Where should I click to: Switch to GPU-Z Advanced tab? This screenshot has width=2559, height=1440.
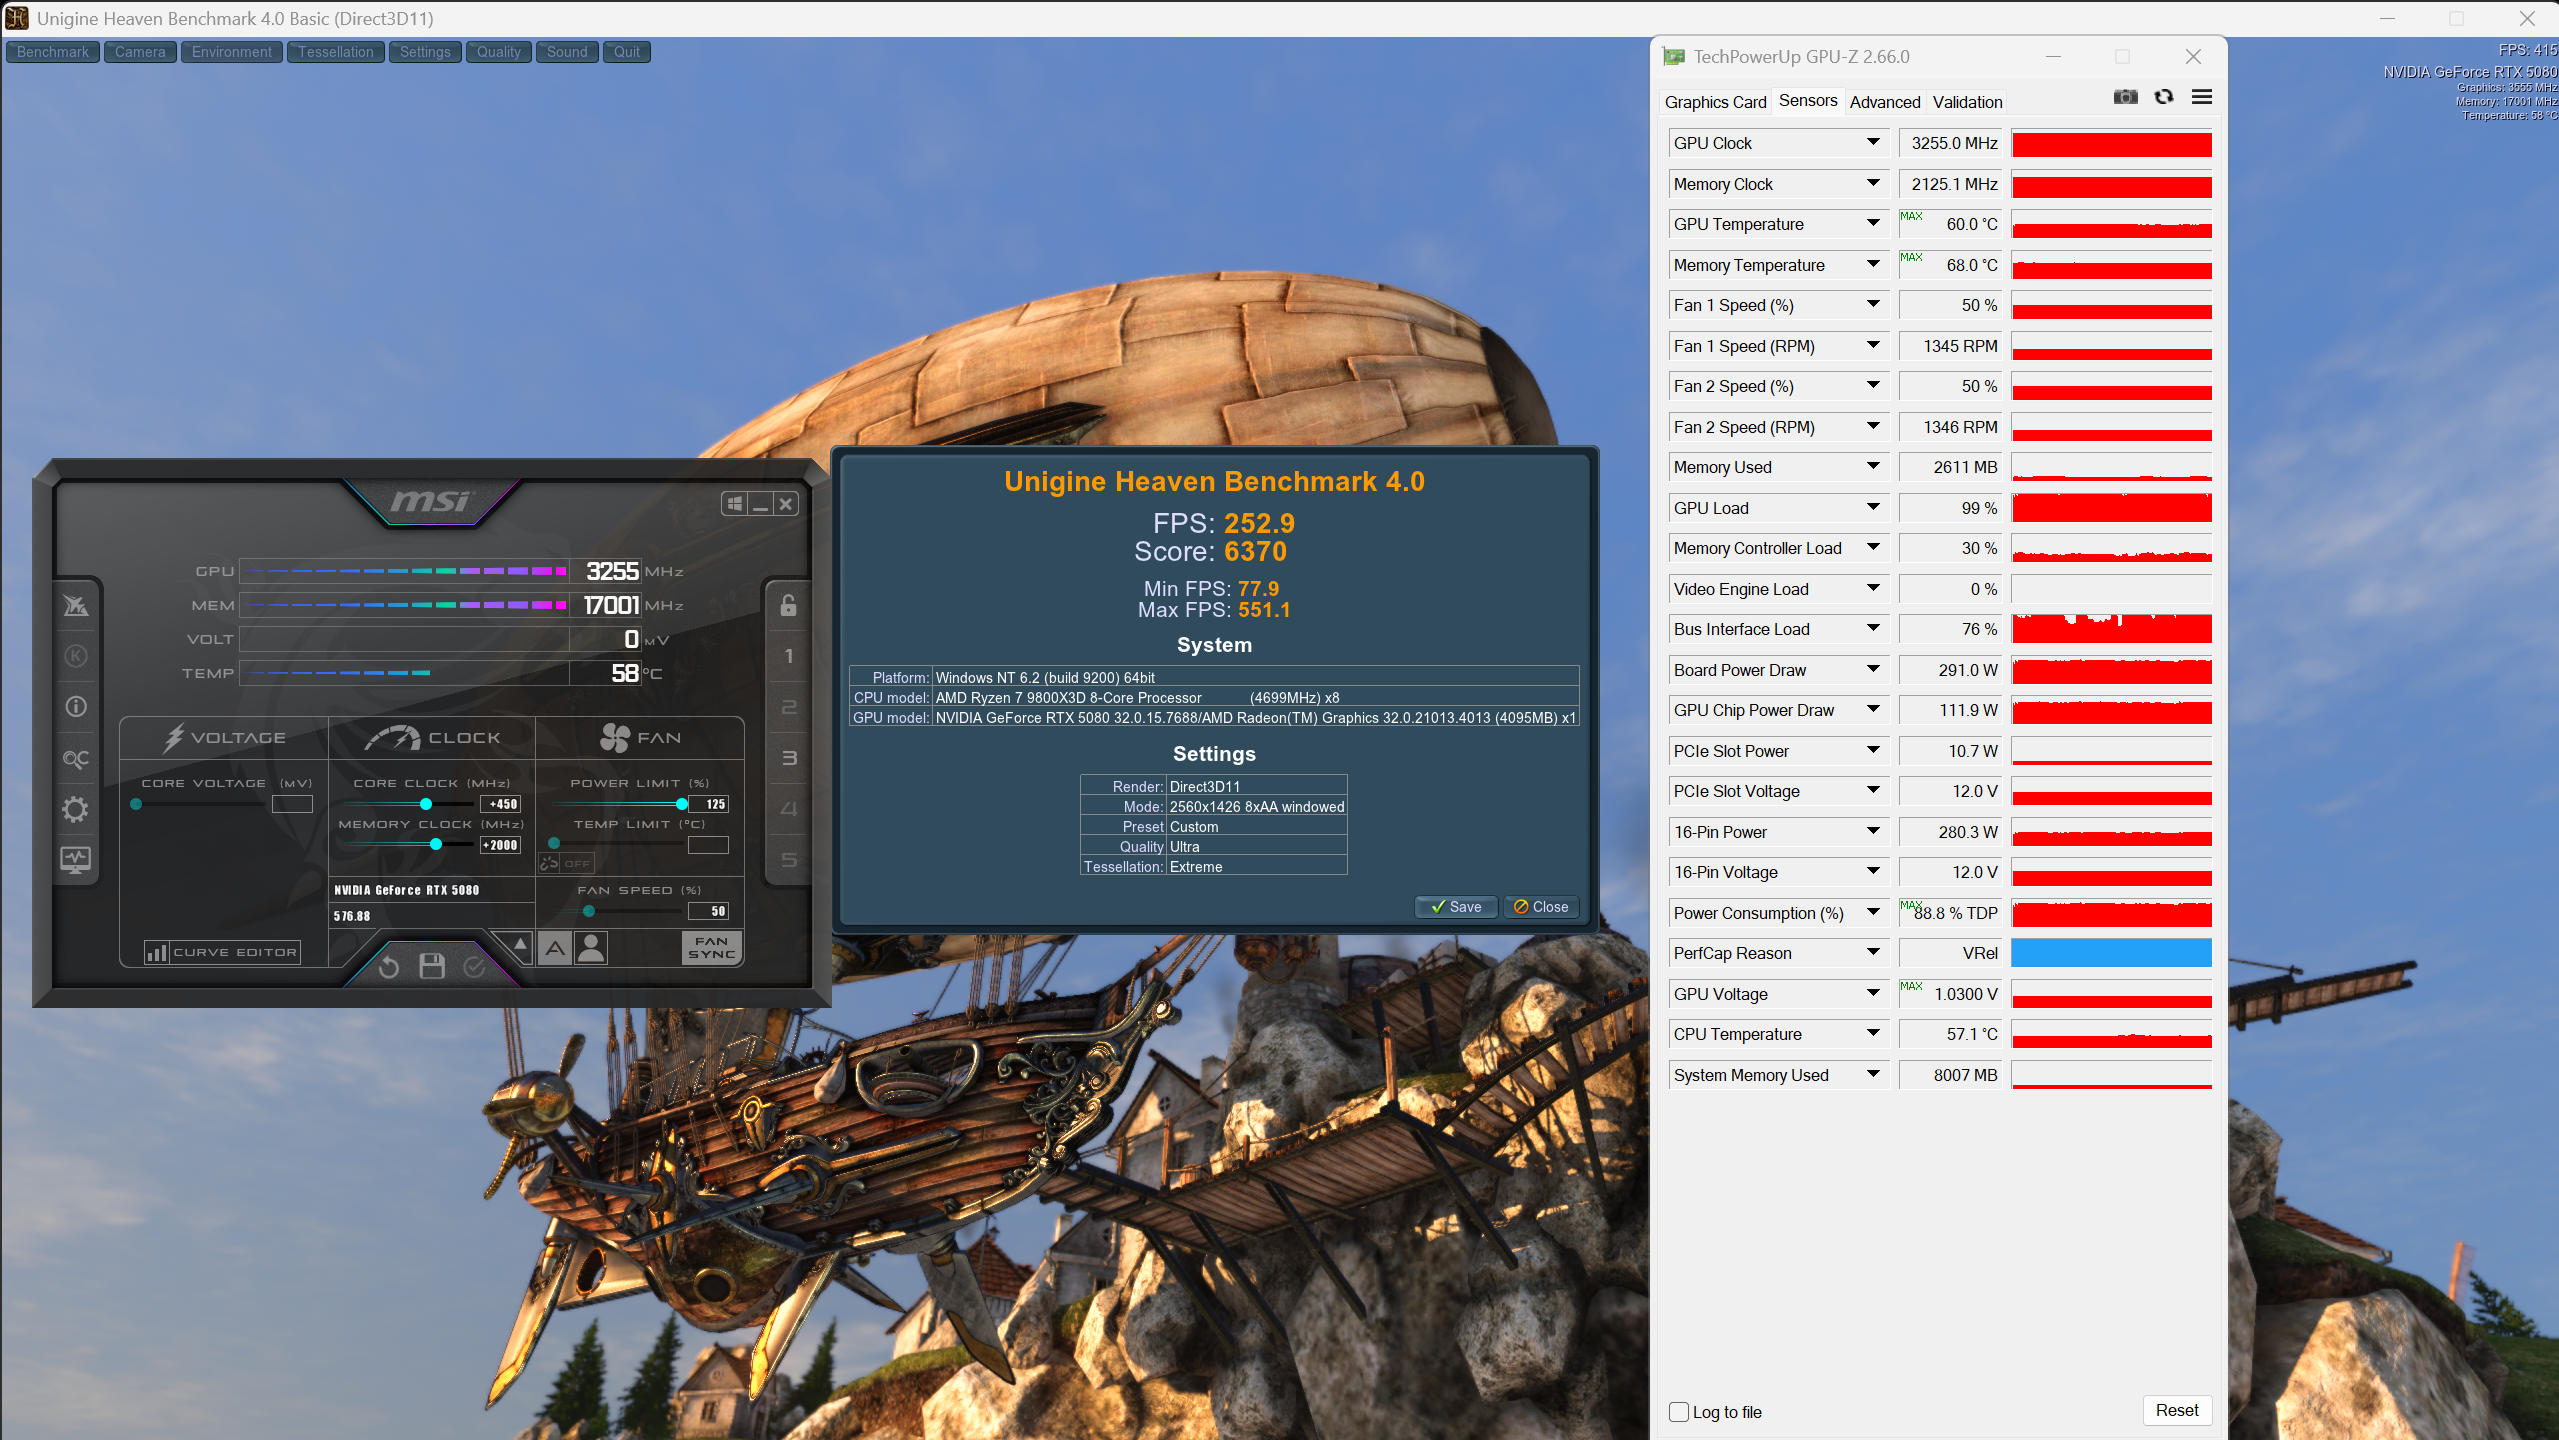(1885, 102)
